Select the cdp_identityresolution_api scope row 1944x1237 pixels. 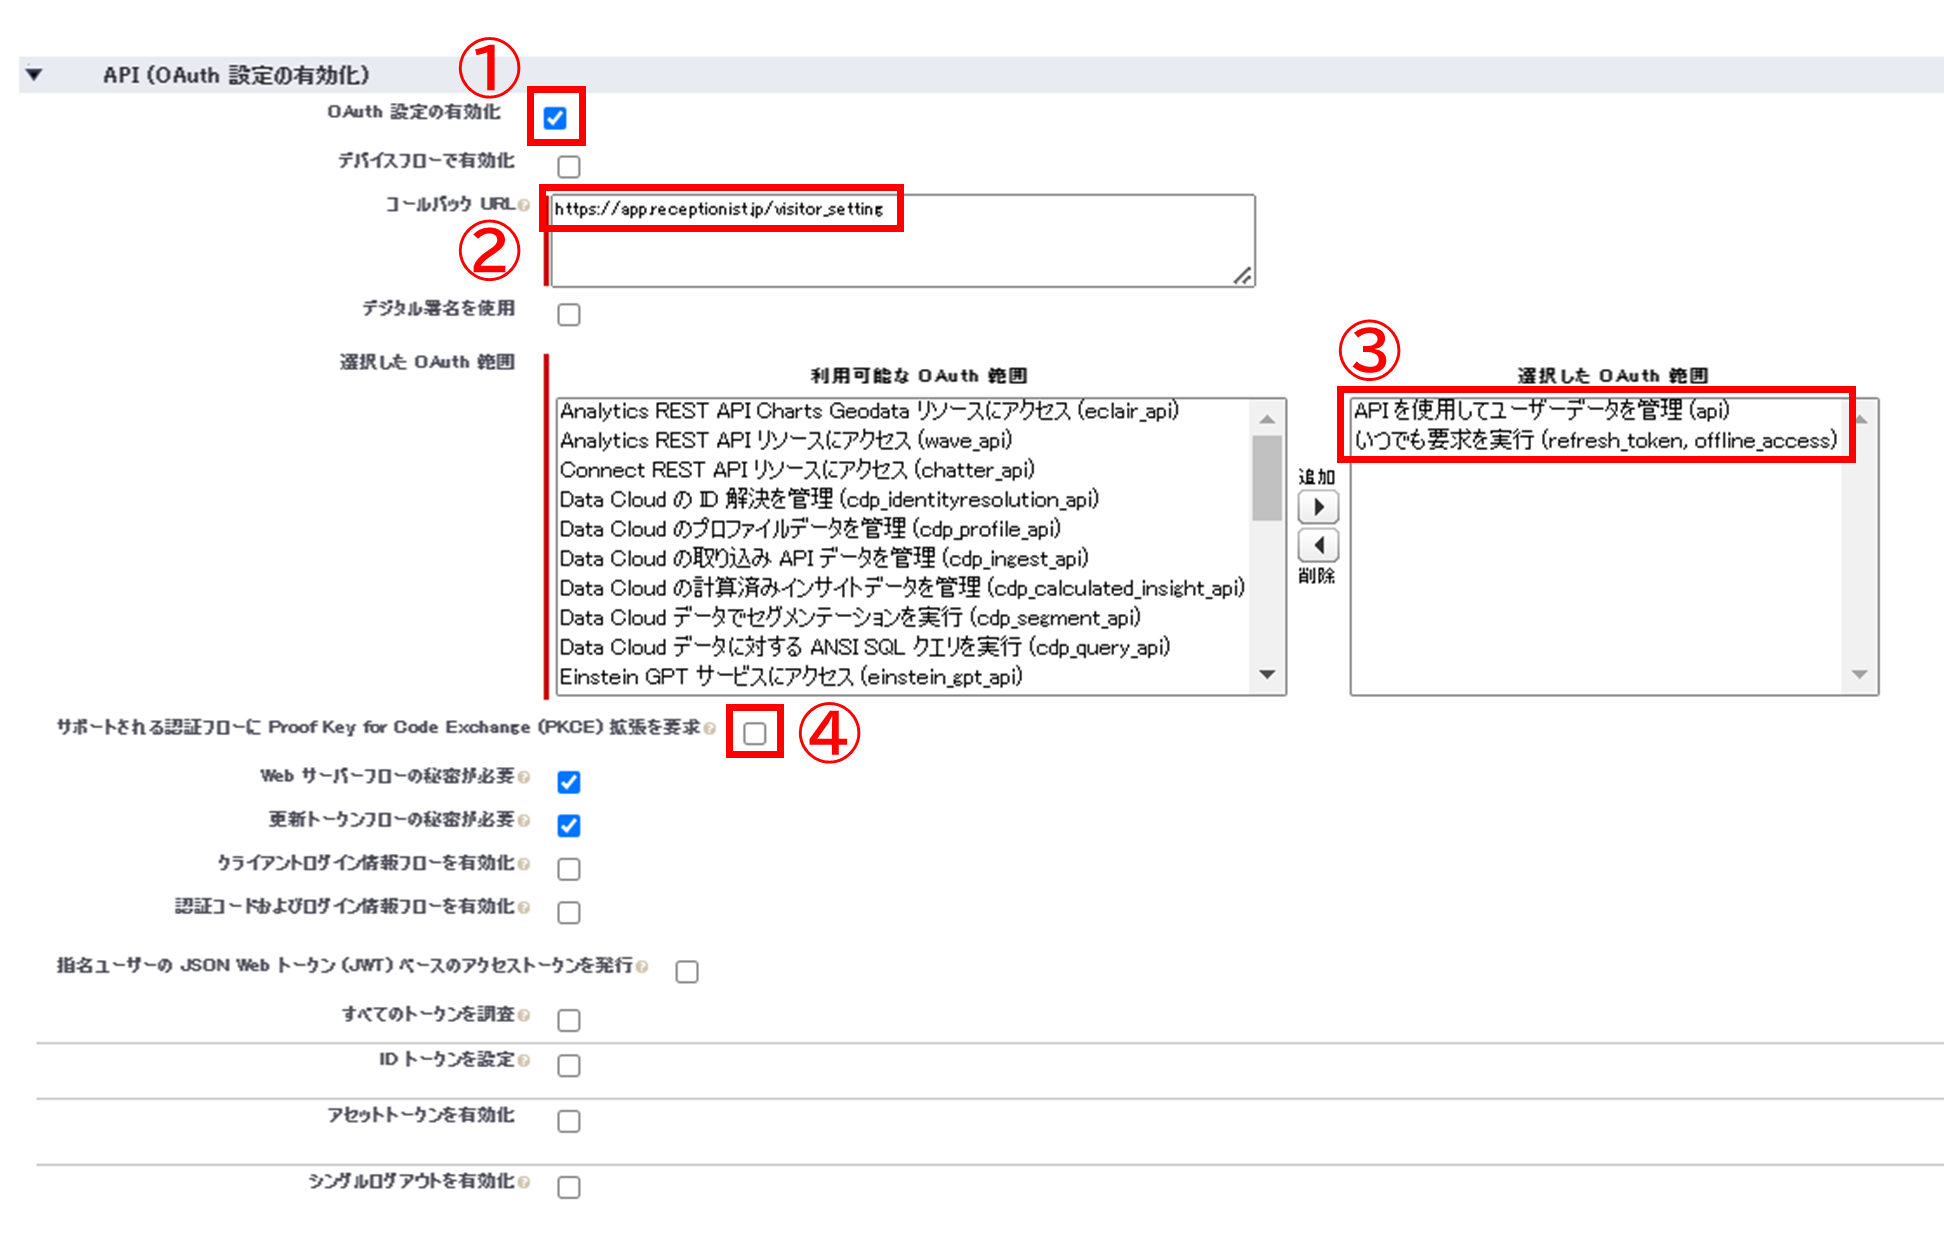[x=829, y=499]
